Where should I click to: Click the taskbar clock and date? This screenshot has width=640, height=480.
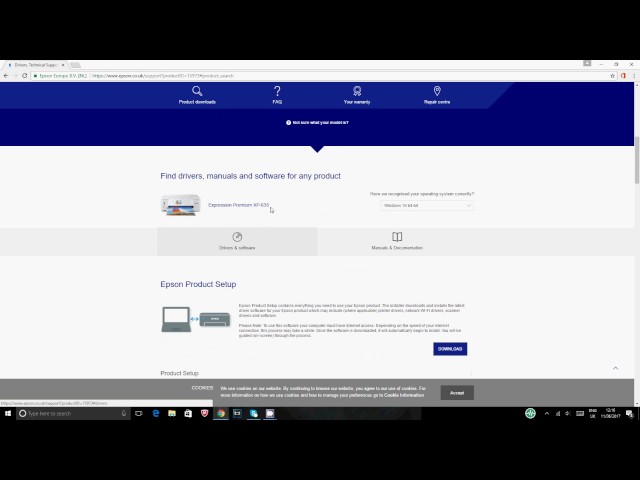(x=610, y=413)
